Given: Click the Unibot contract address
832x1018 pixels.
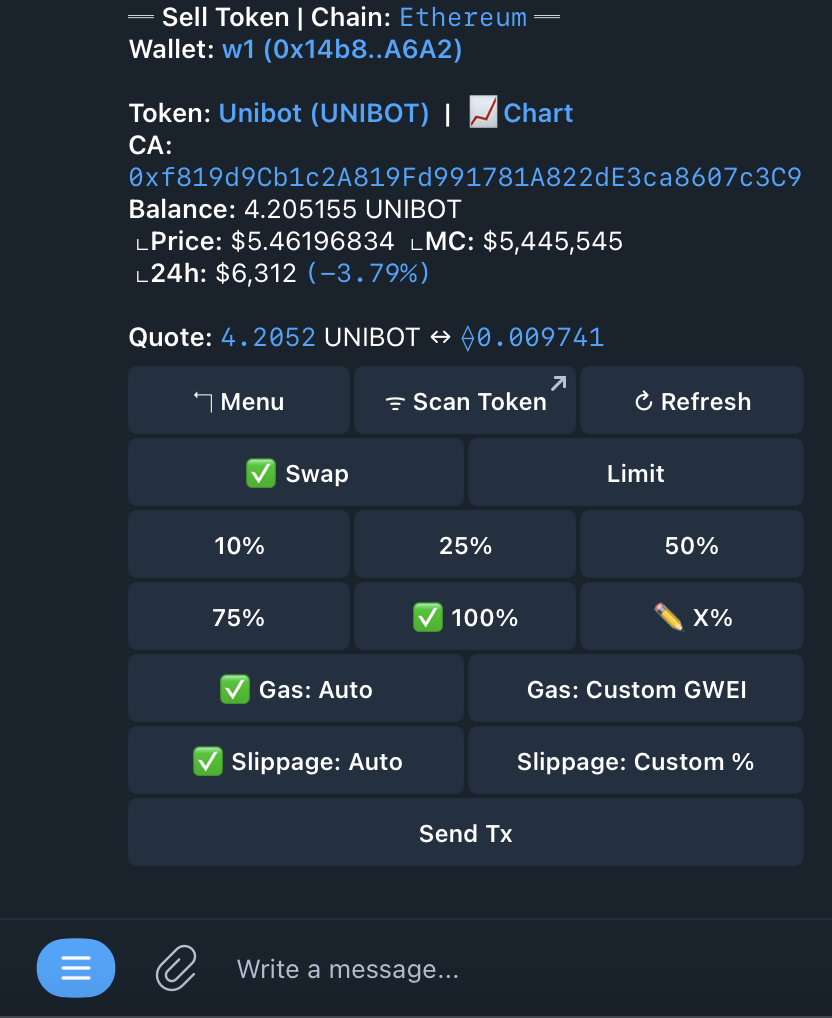Looking at the screenshot, I should (465, 178).
